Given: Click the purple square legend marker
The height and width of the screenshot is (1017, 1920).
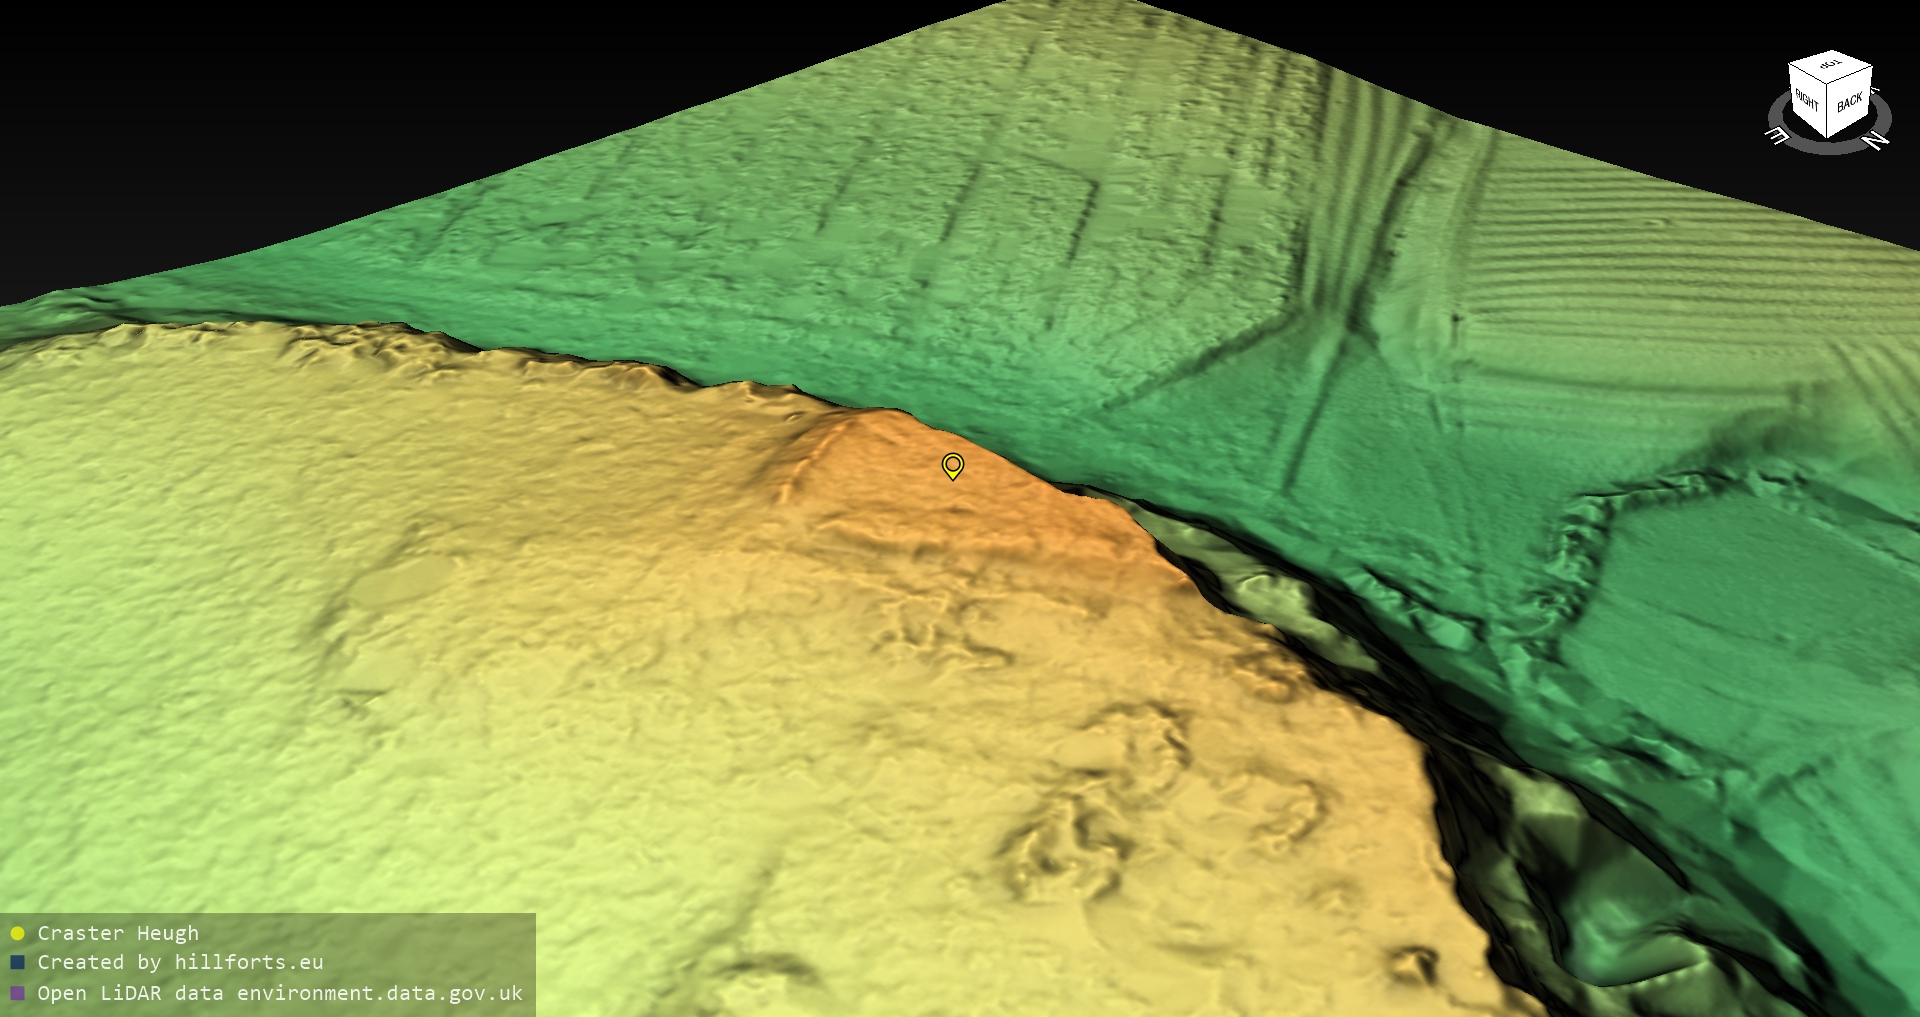Looking at the screenshot, I should point(17,993).
